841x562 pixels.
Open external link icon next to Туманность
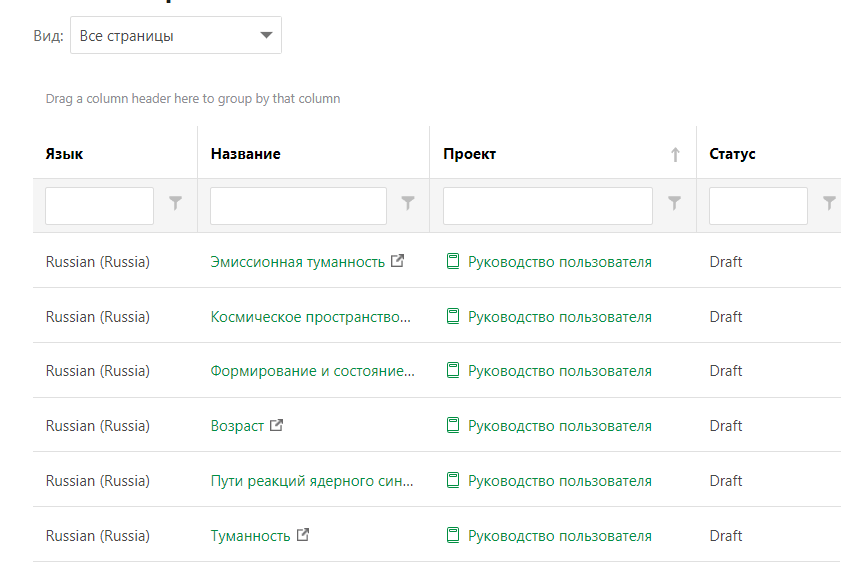click(x=303, y=535)
